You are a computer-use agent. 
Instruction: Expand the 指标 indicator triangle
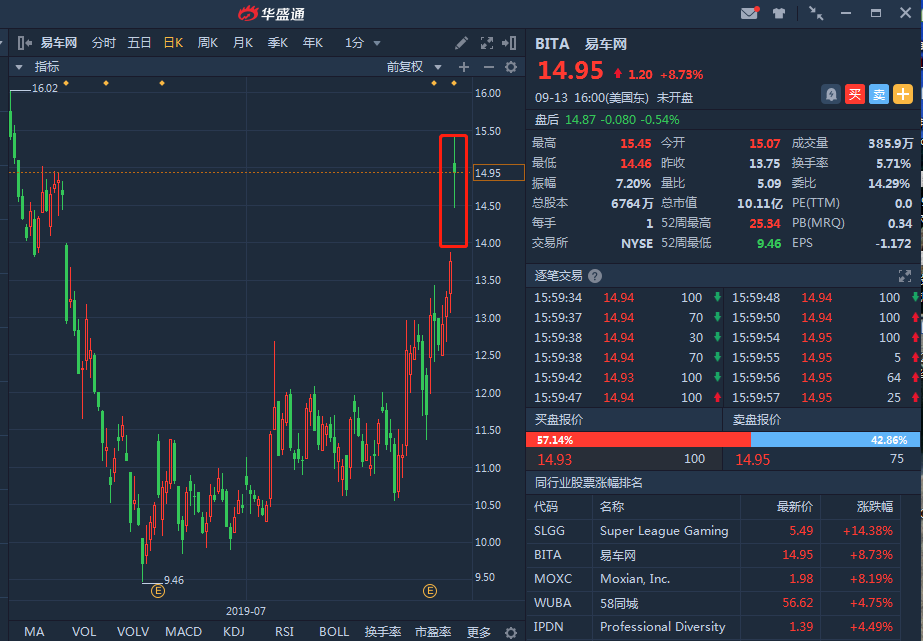coord(19,67)
